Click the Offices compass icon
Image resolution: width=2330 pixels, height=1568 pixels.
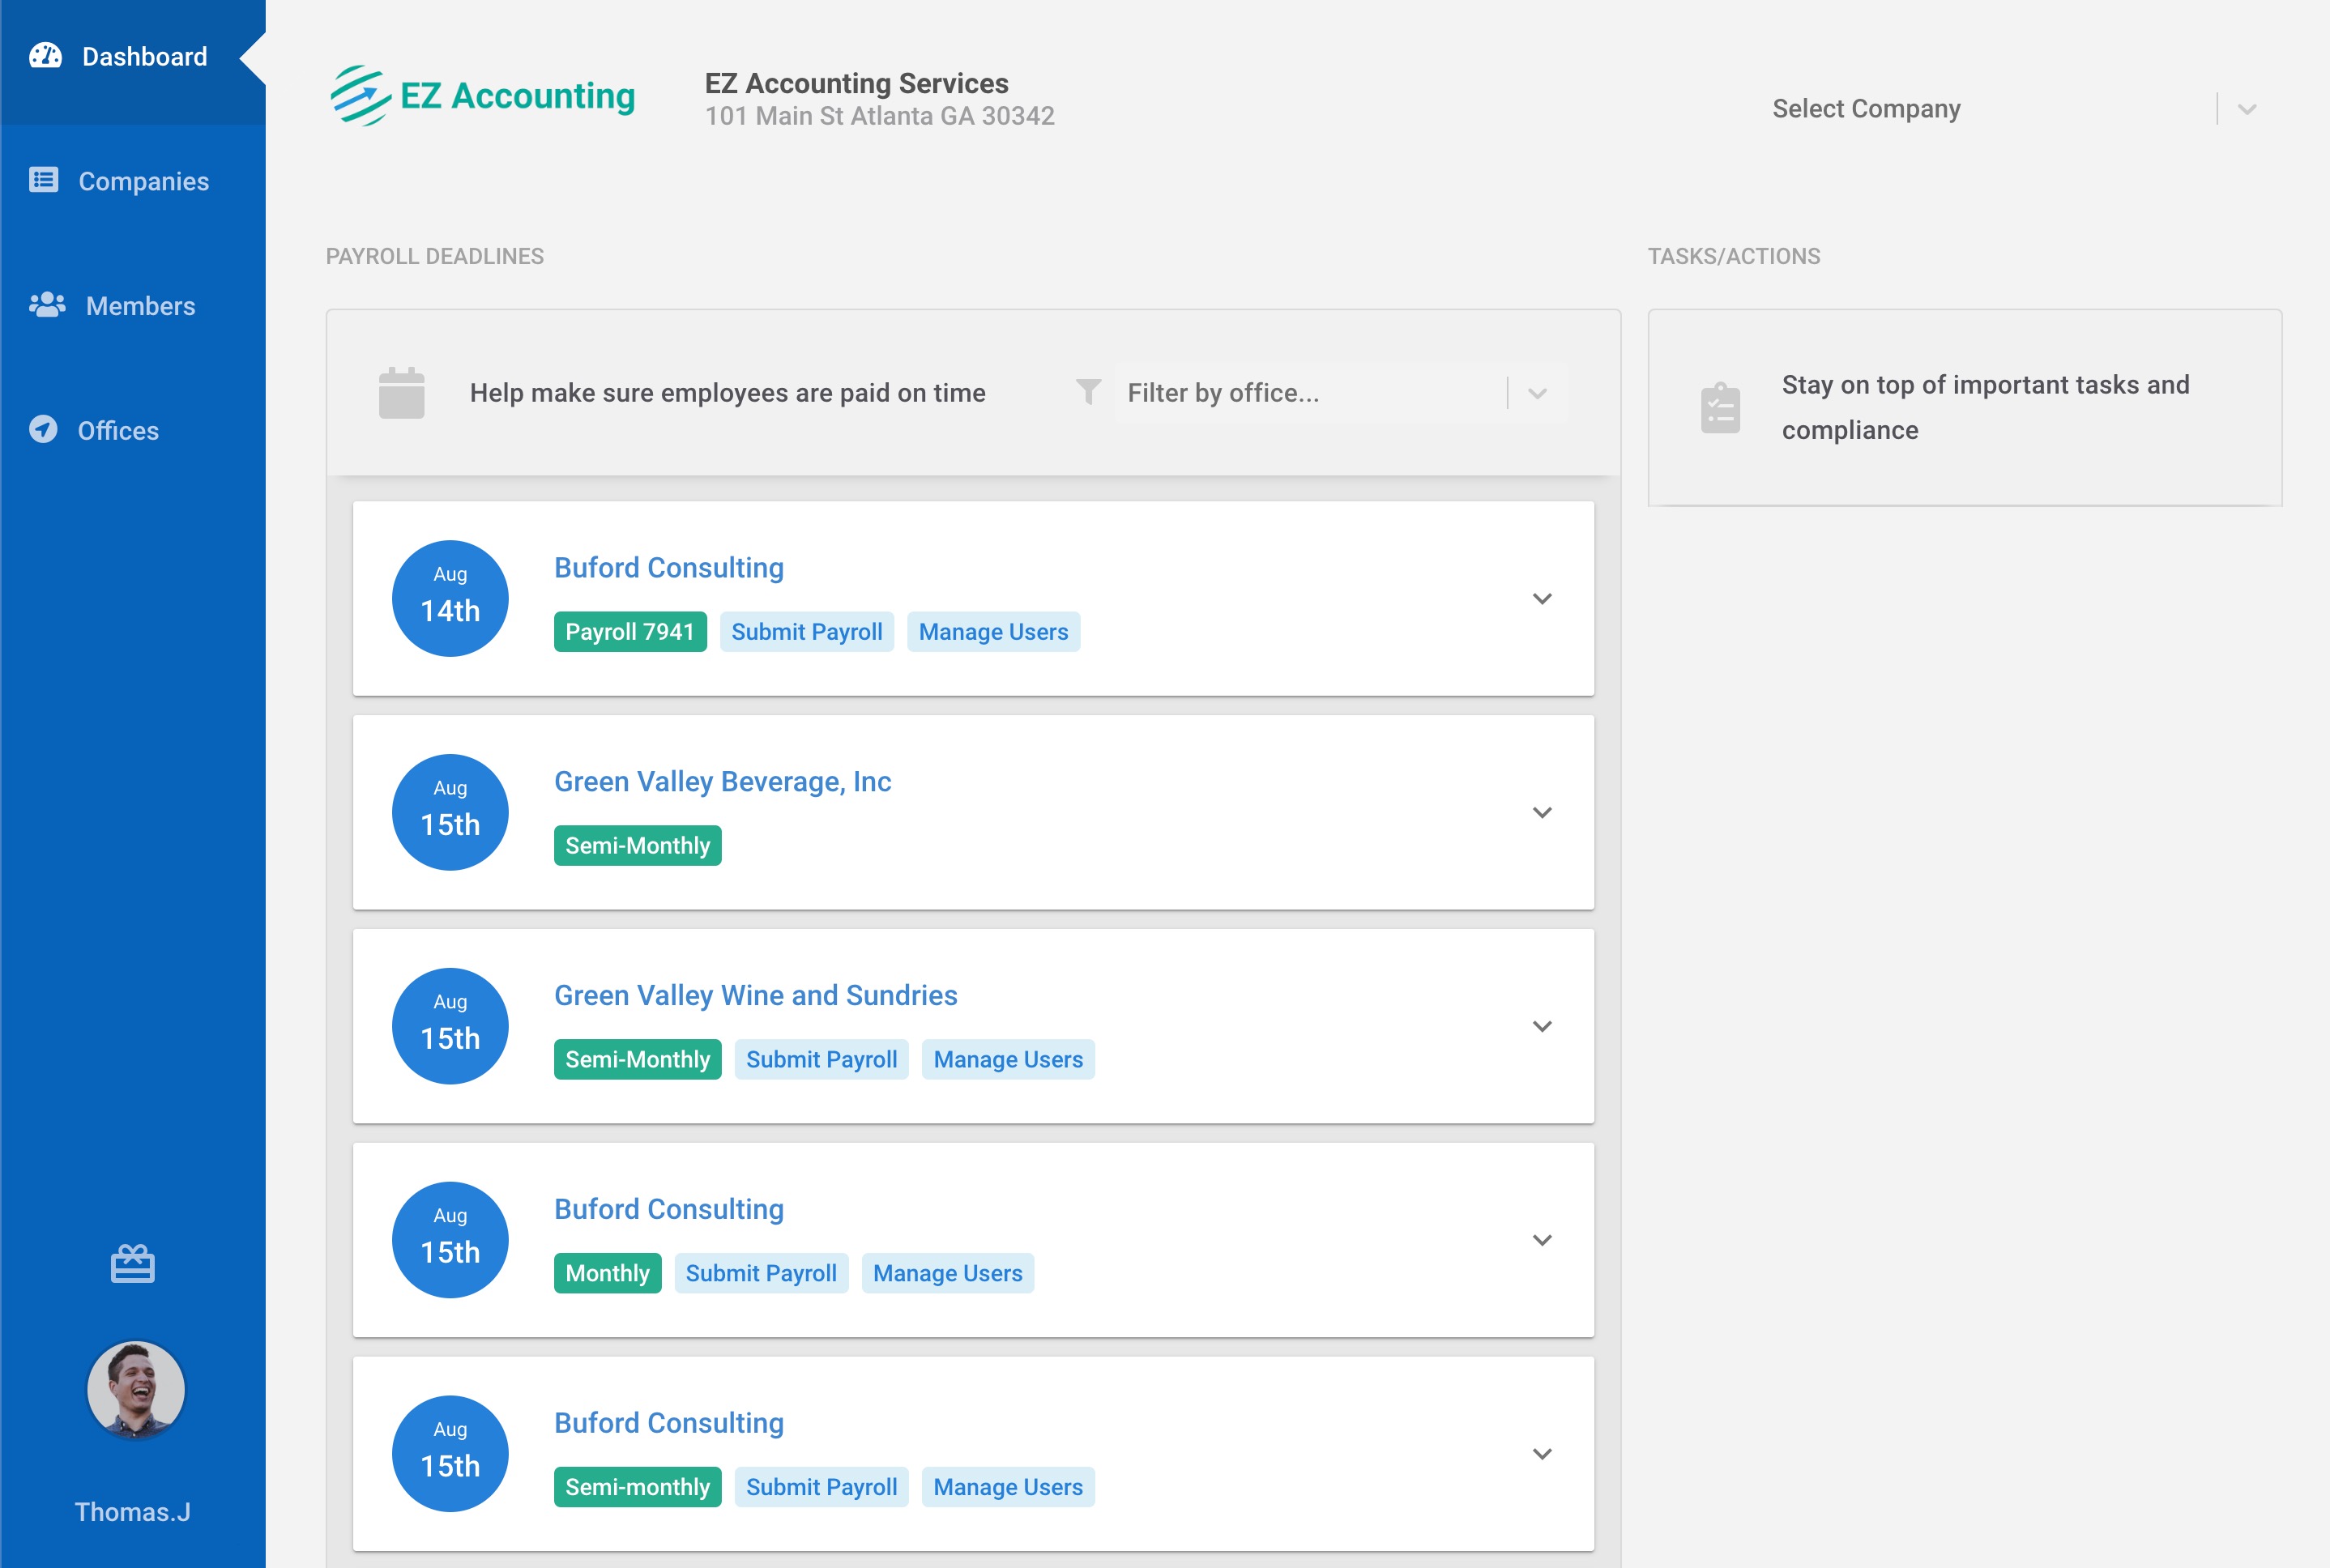43,429
